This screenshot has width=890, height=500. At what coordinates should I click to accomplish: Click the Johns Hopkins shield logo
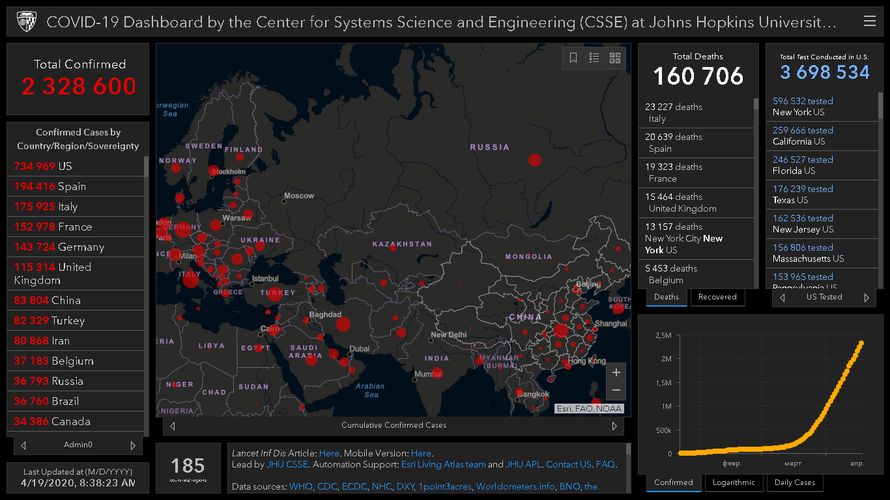(26, 21)
